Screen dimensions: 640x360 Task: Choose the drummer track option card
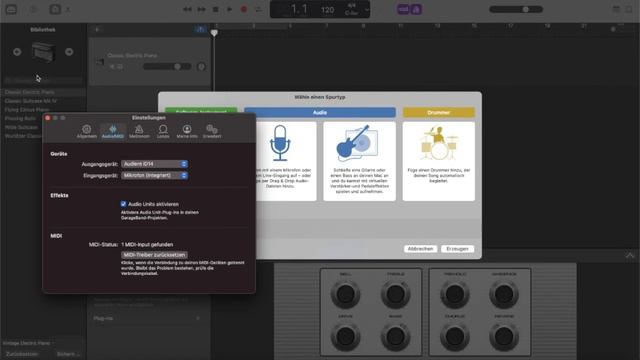click(x=438, y=161)
